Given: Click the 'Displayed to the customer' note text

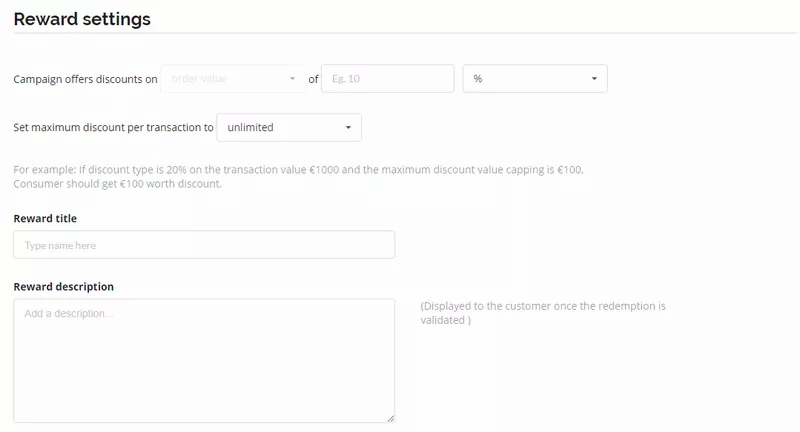Looking at the screenshot, I should (543, 313).
